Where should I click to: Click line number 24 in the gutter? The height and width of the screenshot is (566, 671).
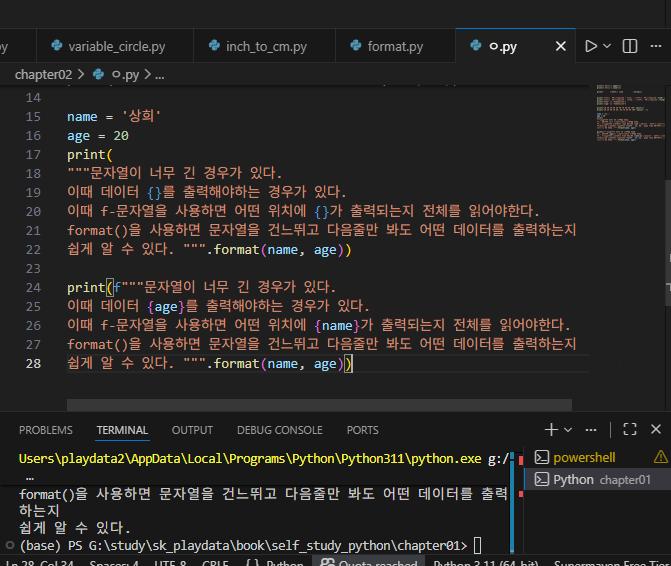(33, 287)
